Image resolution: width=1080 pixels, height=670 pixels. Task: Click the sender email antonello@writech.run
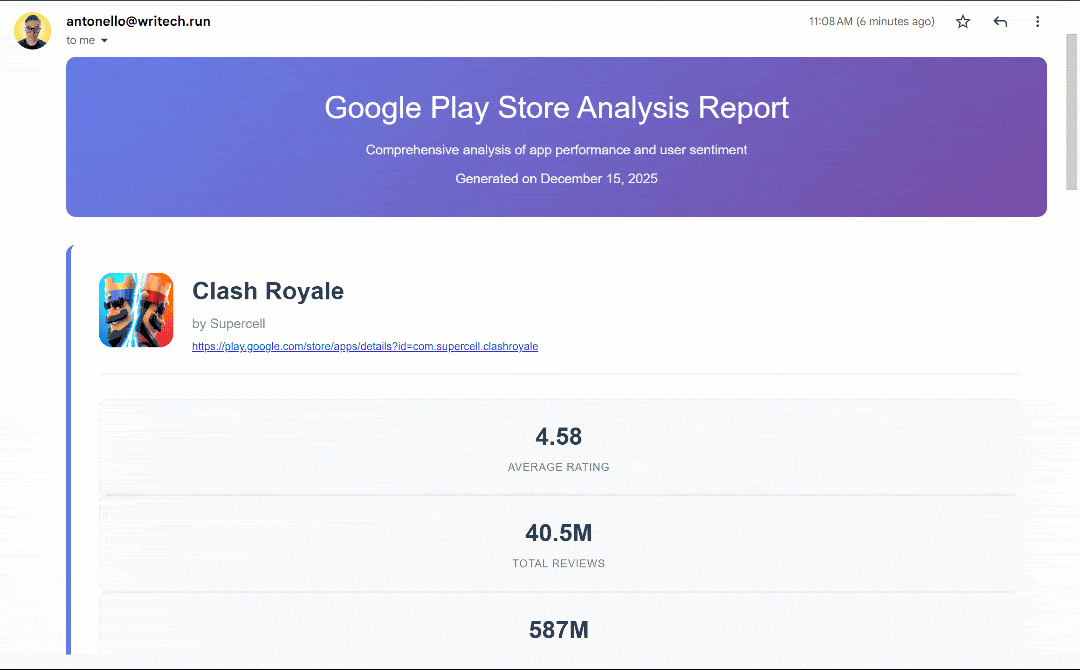click(x=138, y=20)
